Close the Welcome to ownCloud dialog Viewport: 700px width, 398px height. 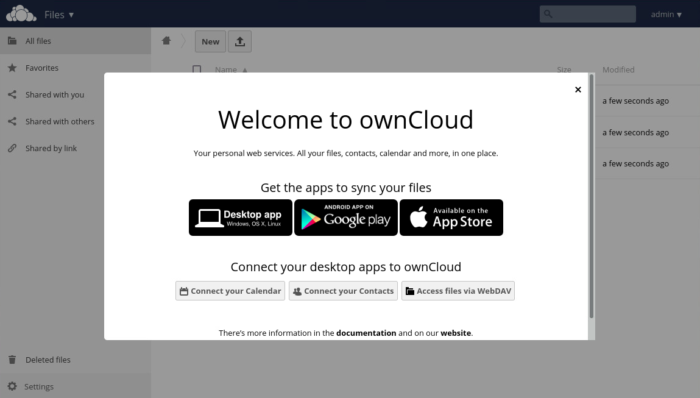coord(578,90)
